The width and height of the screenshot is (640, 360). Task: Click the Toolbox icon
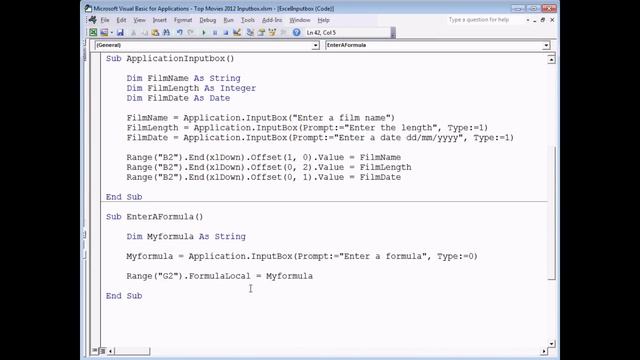point(283,33)
